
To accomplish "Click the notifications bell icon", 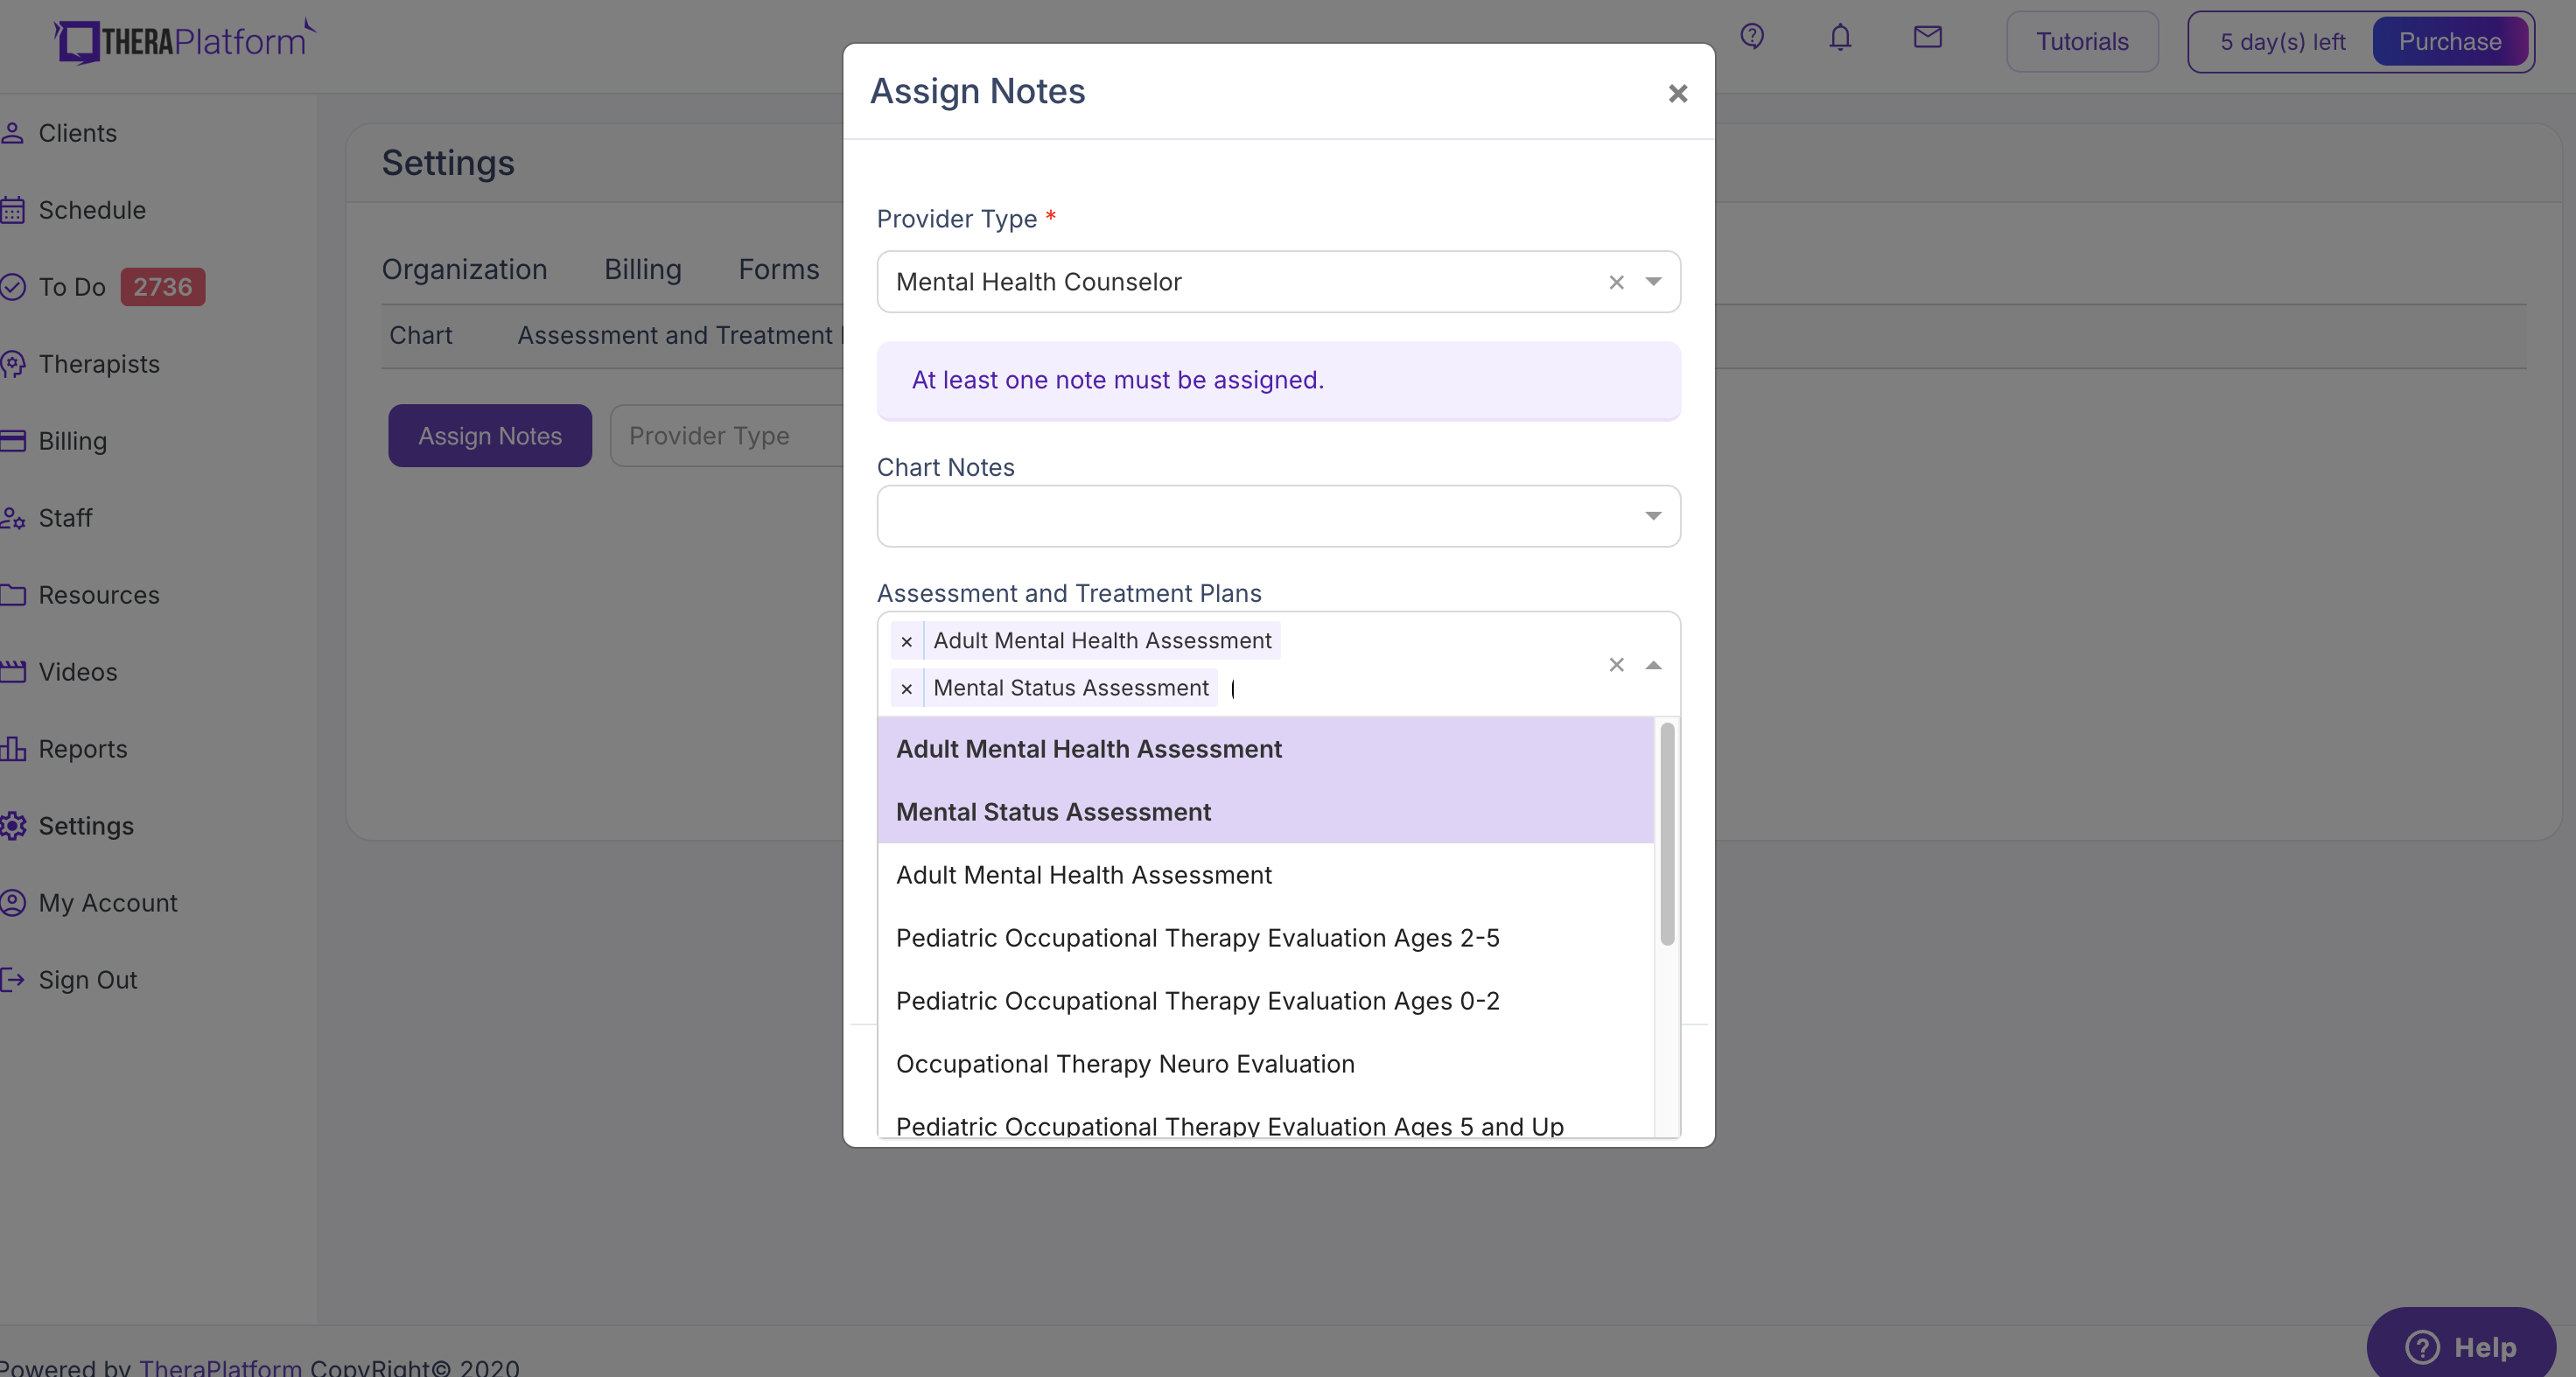I will click(1840, 37).
